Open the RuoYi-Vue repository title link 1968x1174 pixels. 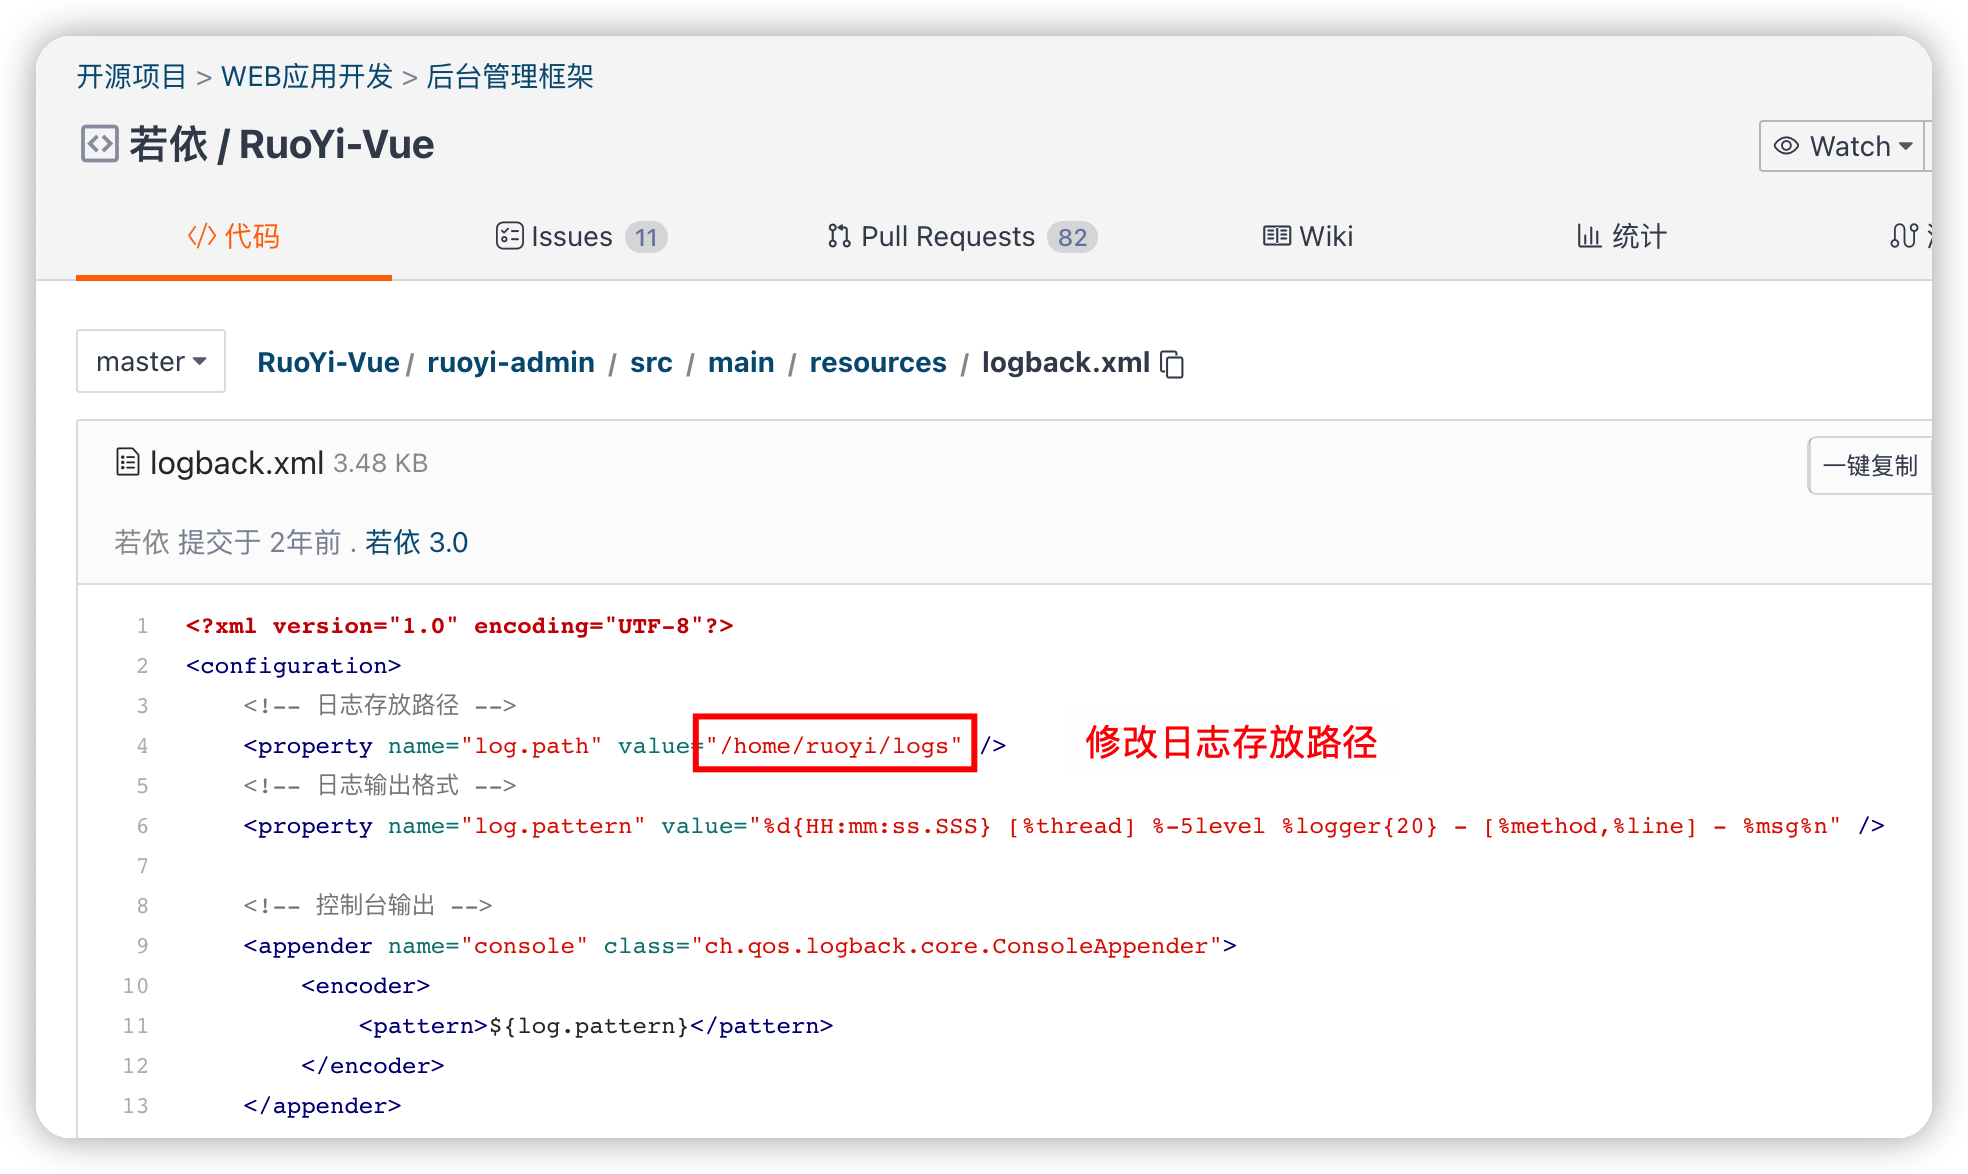[x=337, y=144]
